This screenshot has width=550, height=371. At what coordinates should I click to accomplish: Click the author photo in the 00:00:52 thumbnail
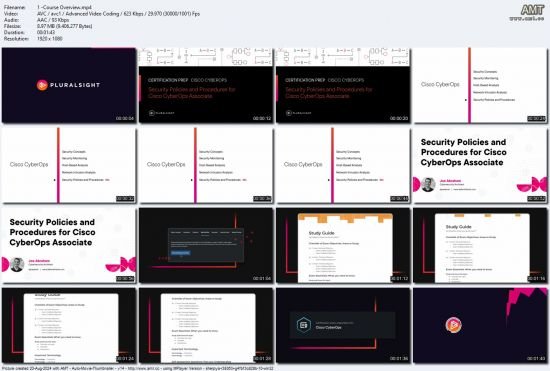click(428, 184)
